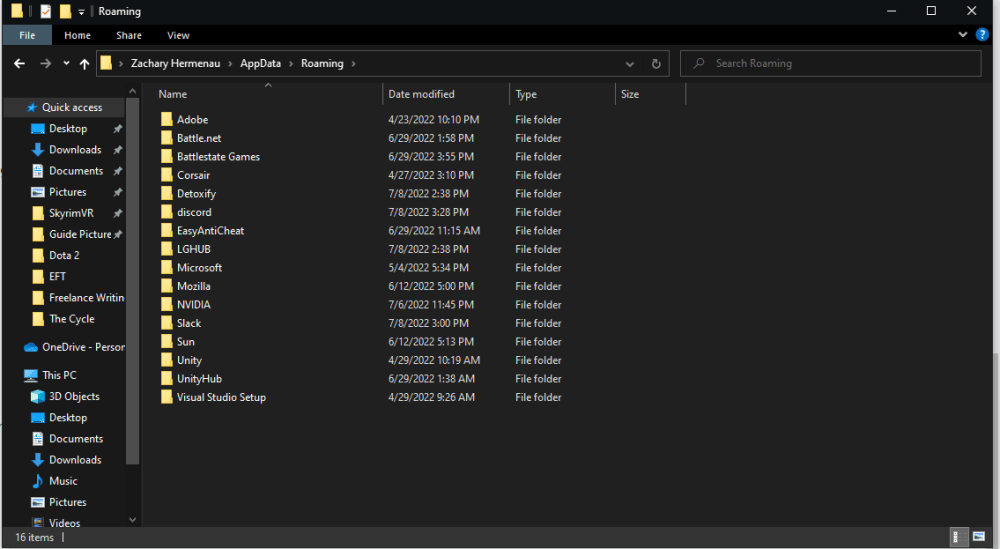Open address bar history dropdown
Screen dimensions: 1000x549
[629, 63]
